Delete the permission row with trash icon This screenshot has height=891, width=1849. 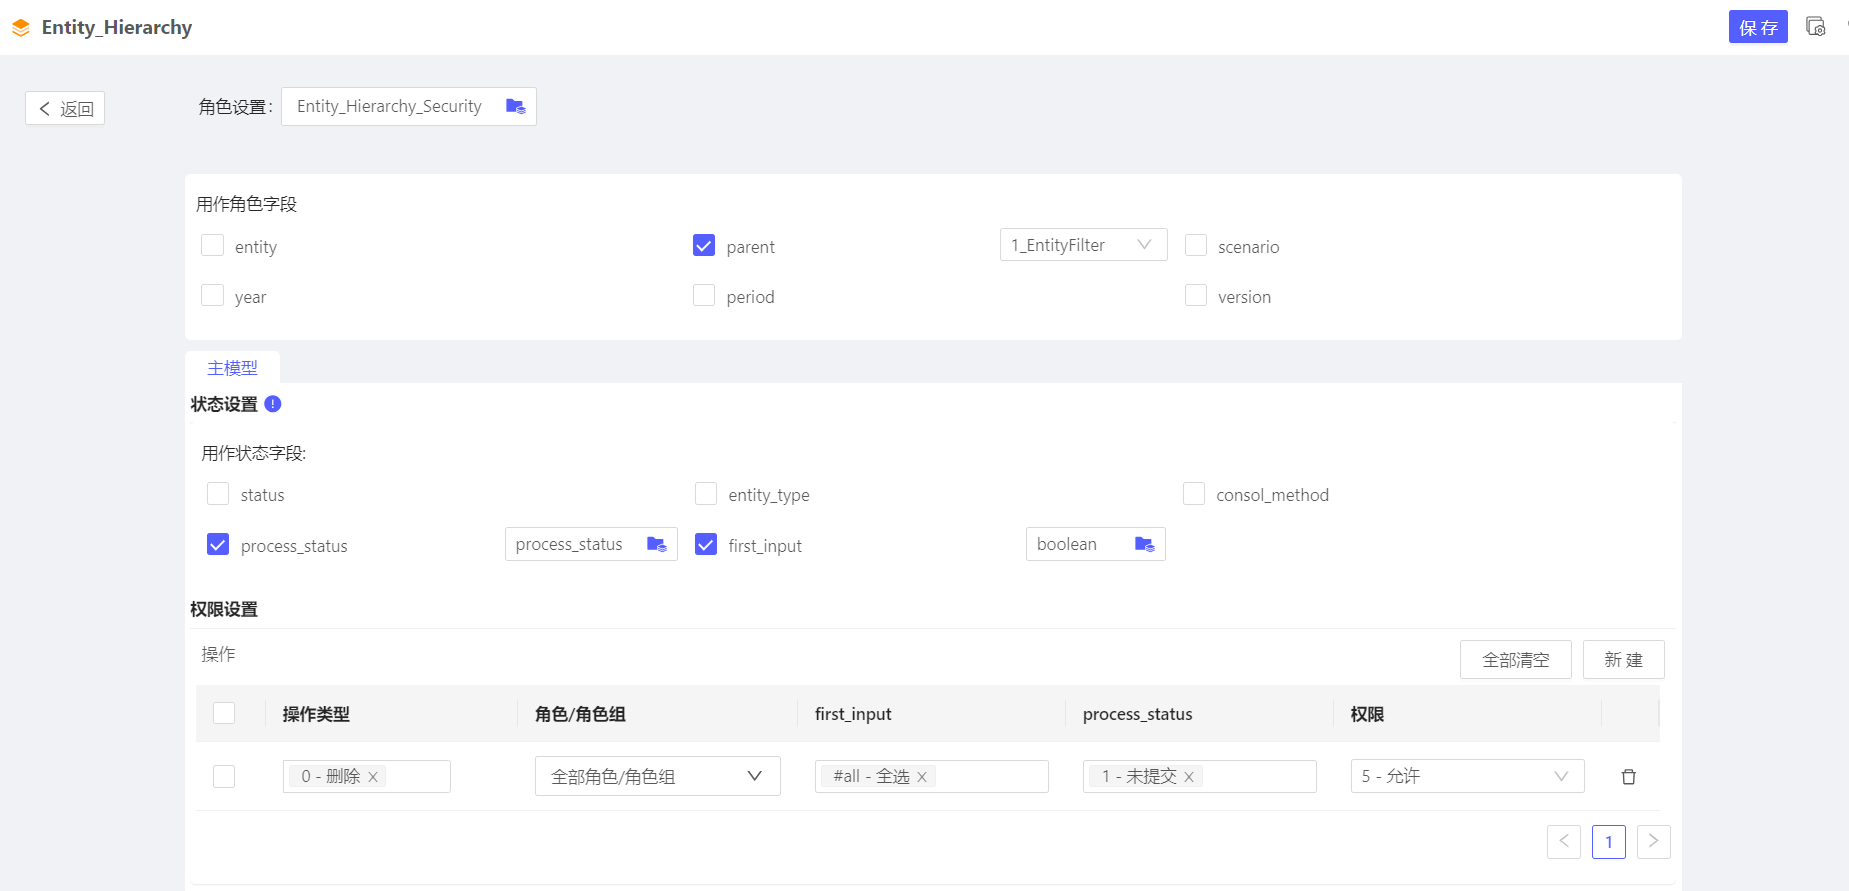[1628, 777]
